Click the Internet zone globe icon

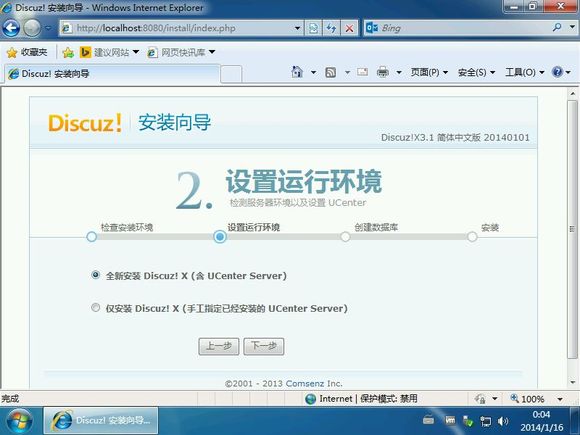coord(311,399)
